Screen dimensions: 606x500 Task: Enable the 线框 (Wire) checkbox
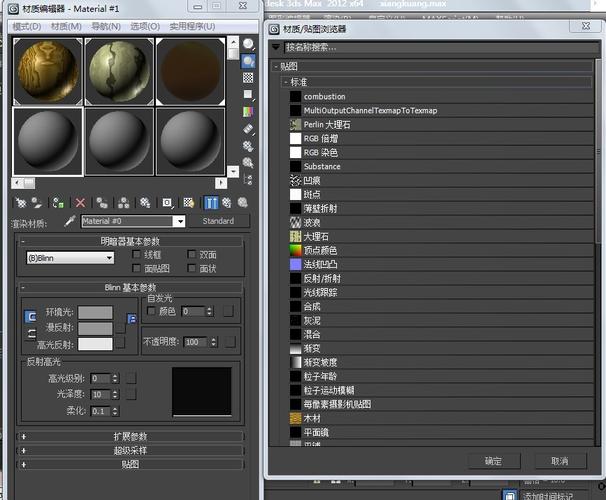(x=137, y=255)
